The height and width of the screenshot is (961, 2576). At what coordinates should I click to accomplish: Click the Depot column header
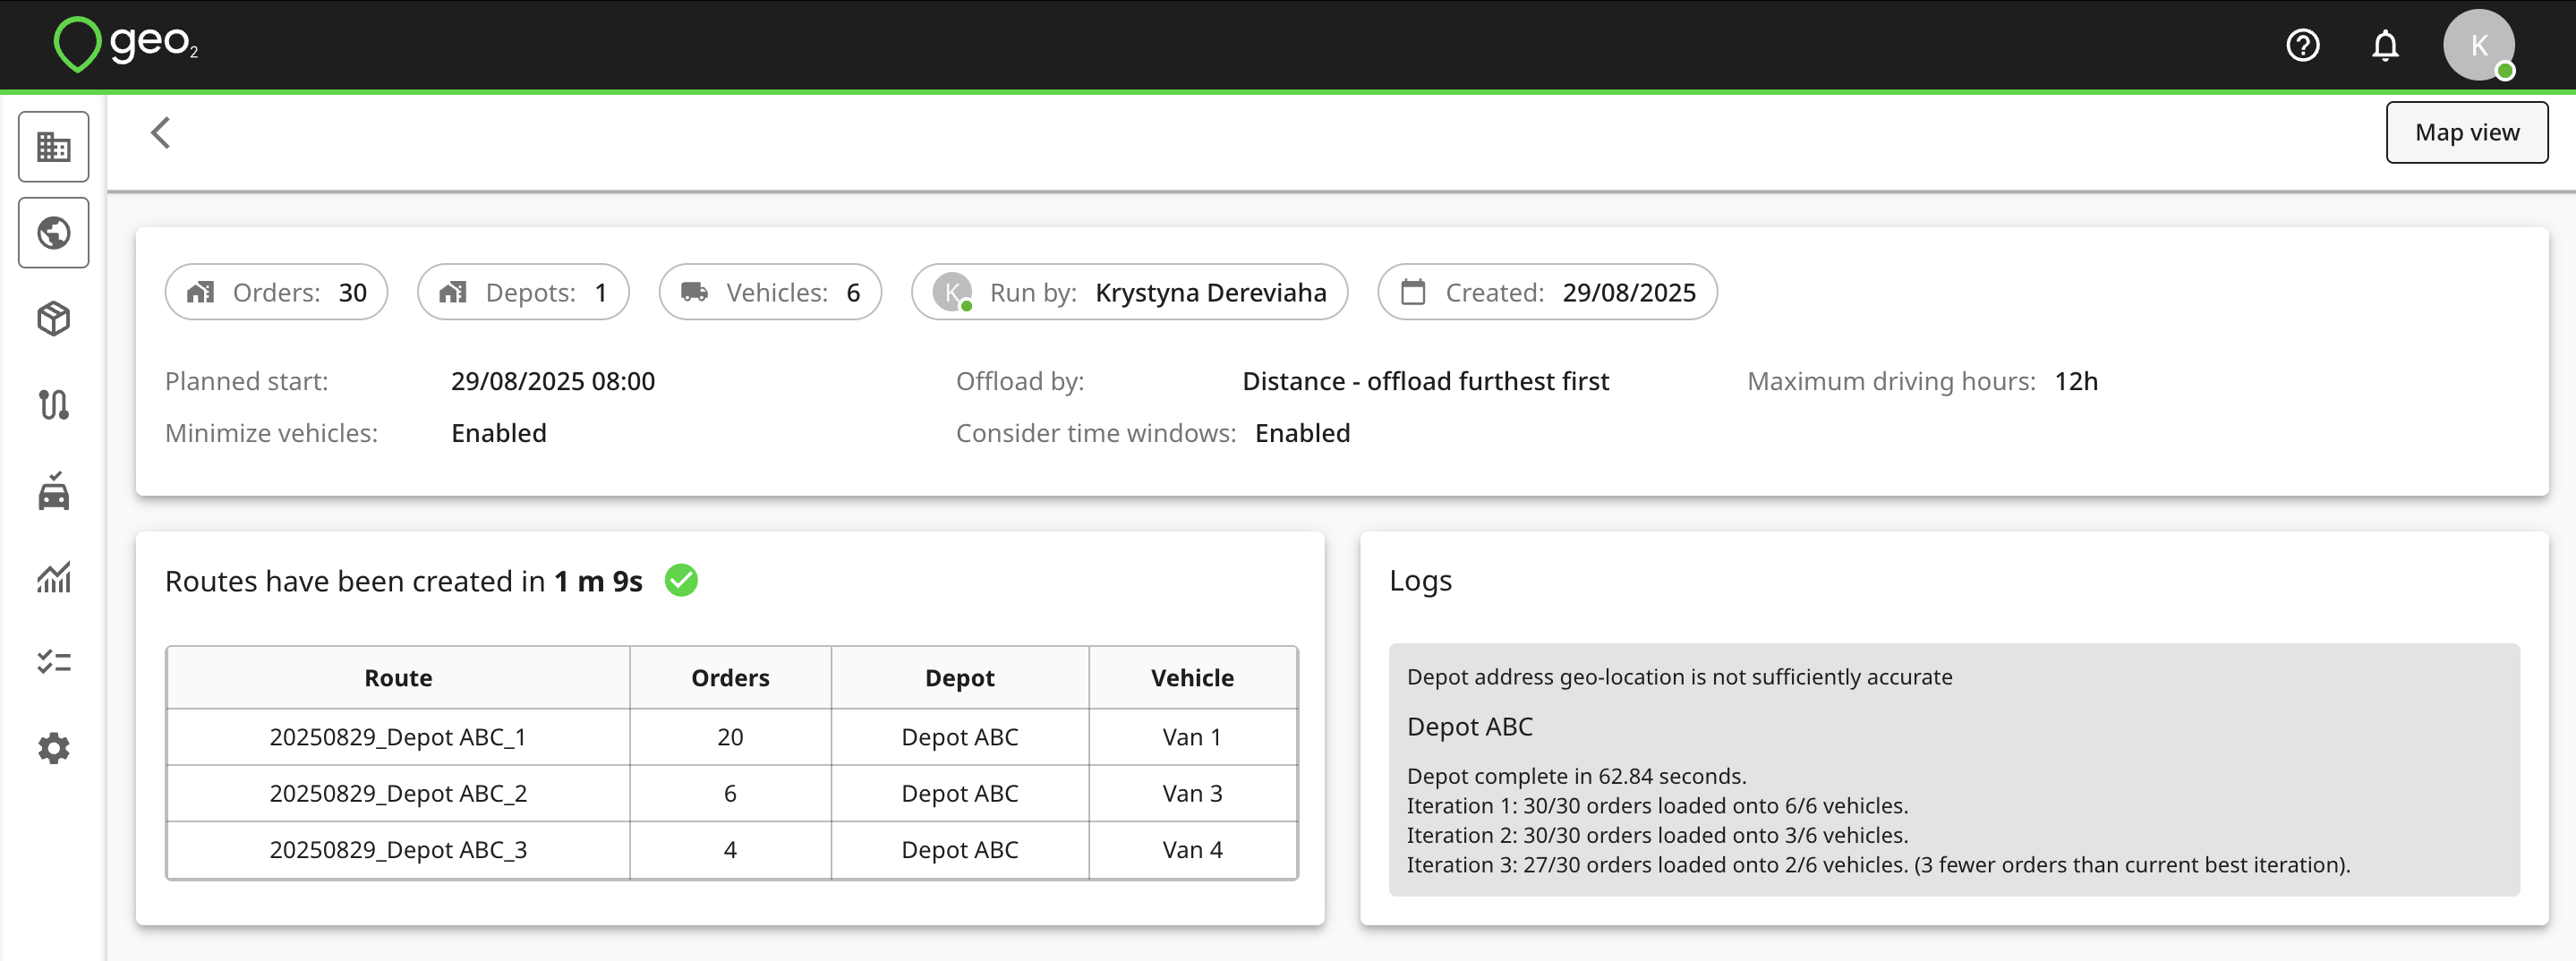point(959,678)
